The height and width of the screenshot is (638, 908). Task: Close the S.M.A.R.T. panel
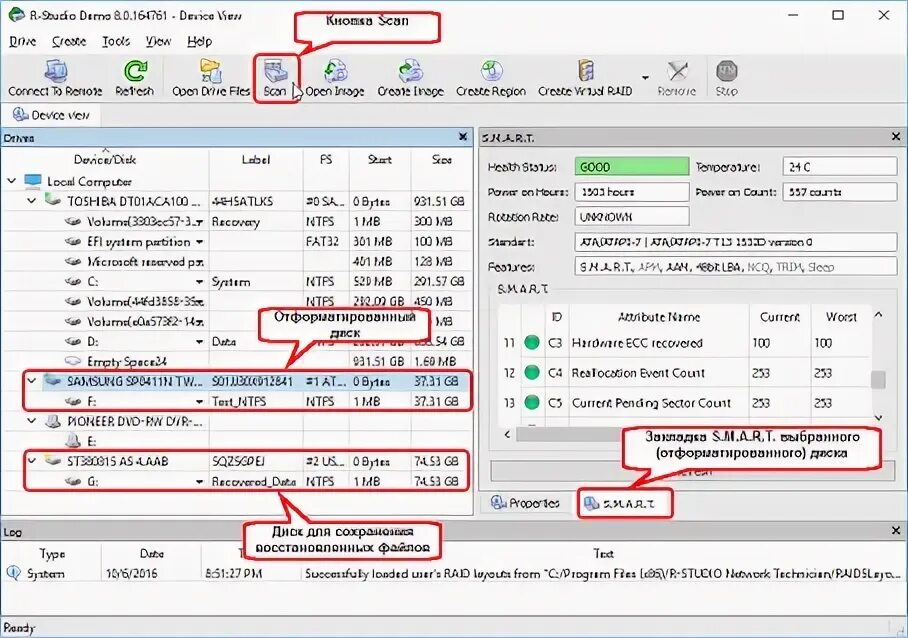point(896,137)
